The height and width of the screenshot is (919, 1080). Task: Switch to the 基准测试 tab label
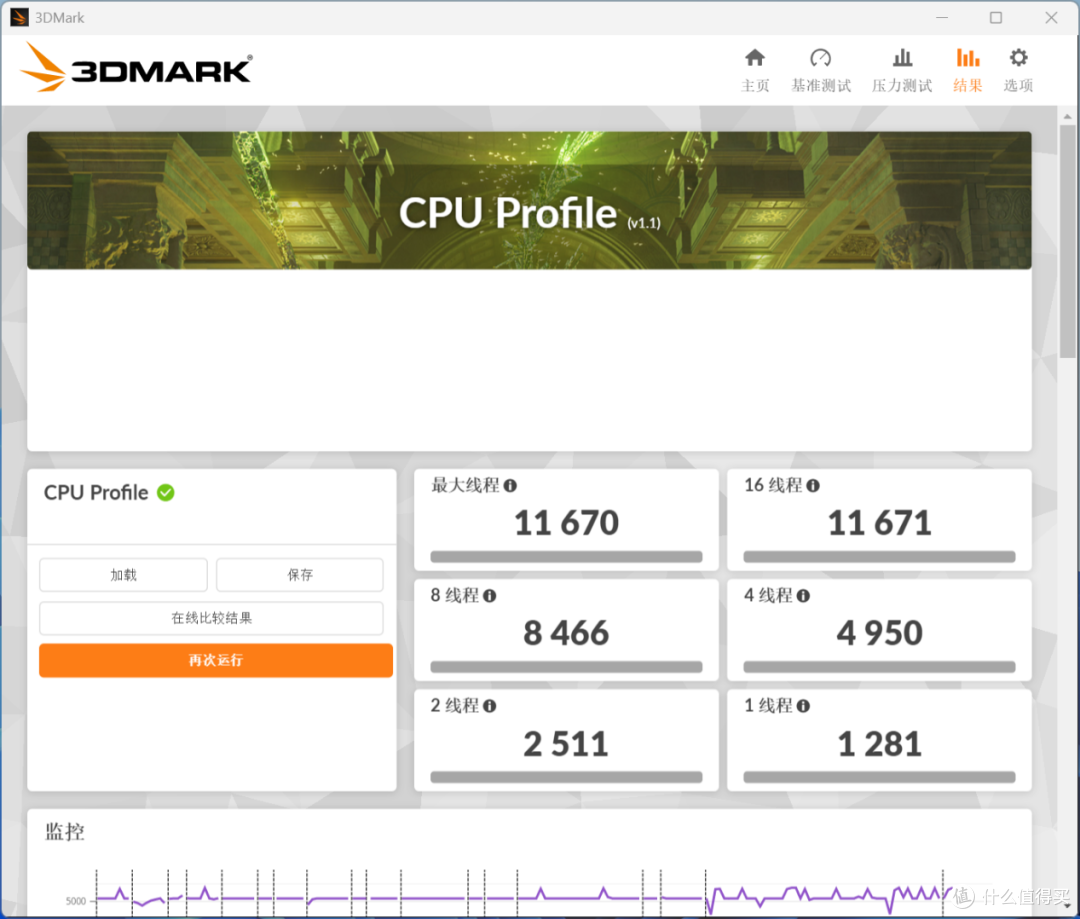click(821, 85)
